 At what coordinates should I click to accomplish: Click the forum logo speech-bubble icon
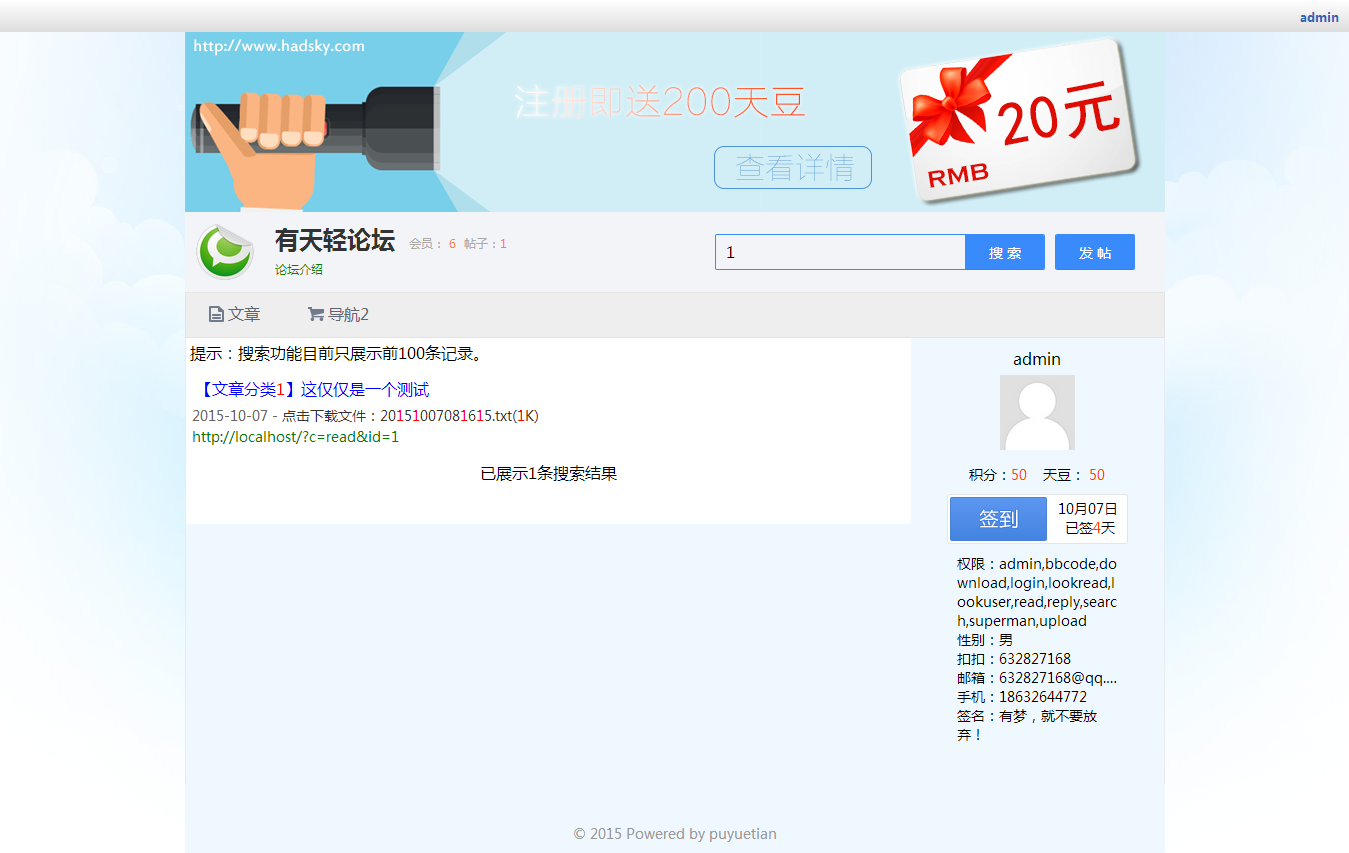(225, 252)
